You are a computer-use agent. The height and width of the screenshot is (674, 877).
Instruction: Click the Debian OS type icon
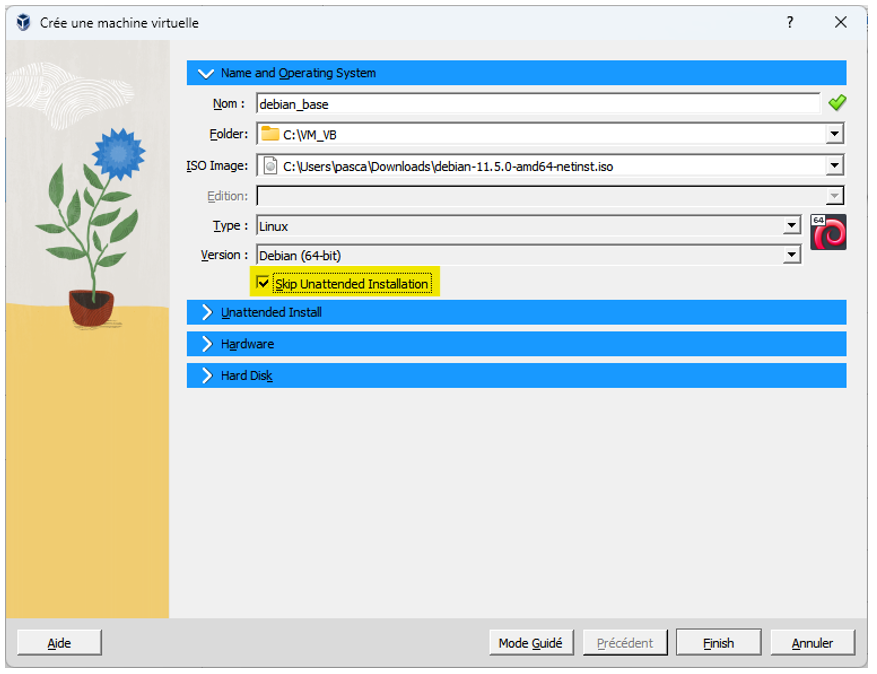828,232
